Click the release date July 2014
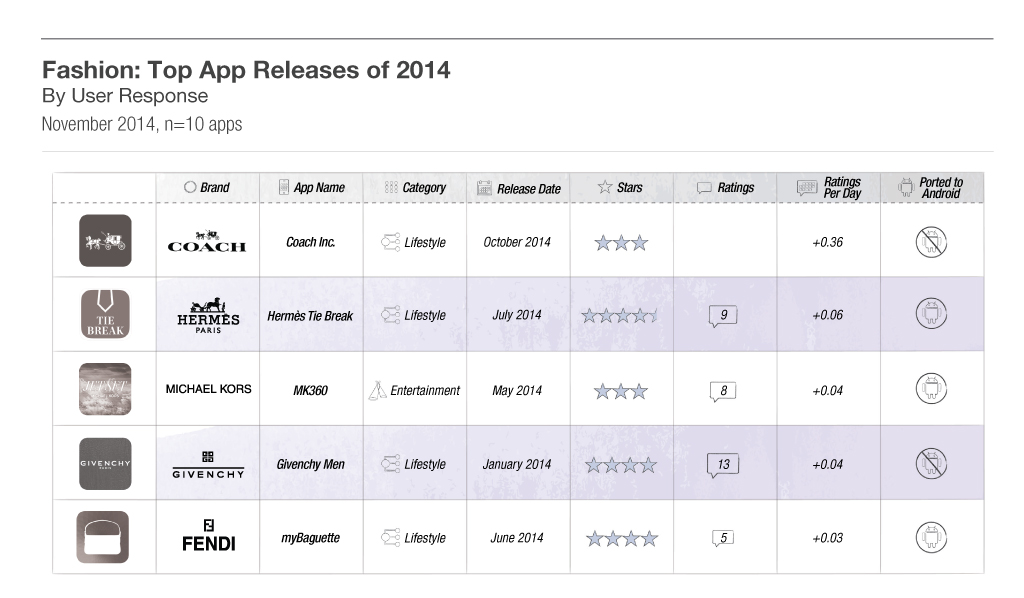 coord(517,315)
